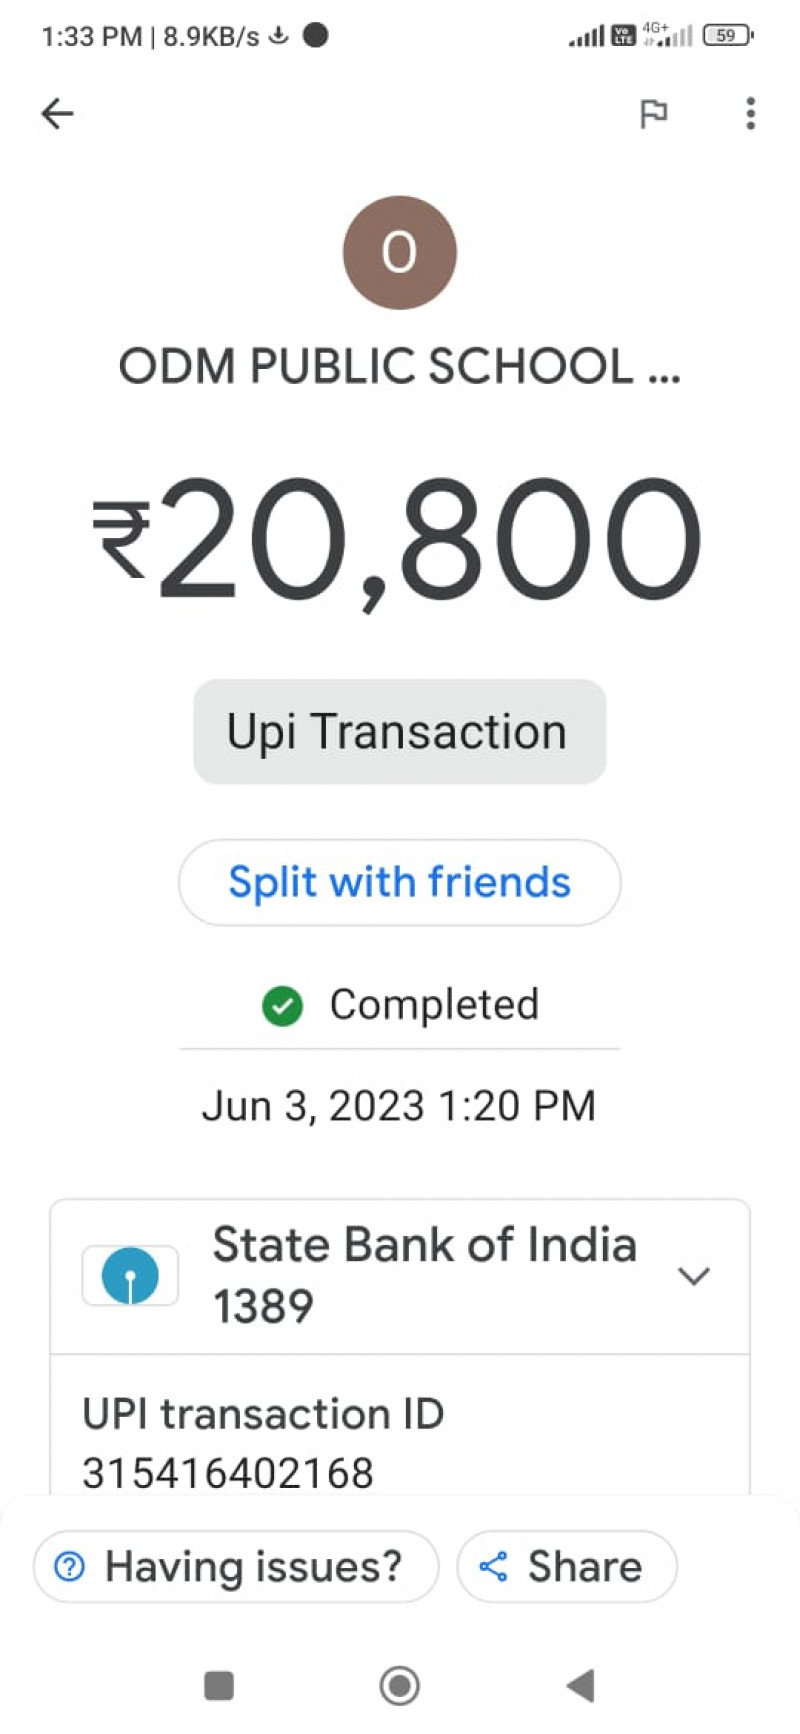800x1734 pixels.
Task: Open ODM PUBLIC SCHOOL payee name
Action: click(x=400, y=367)
